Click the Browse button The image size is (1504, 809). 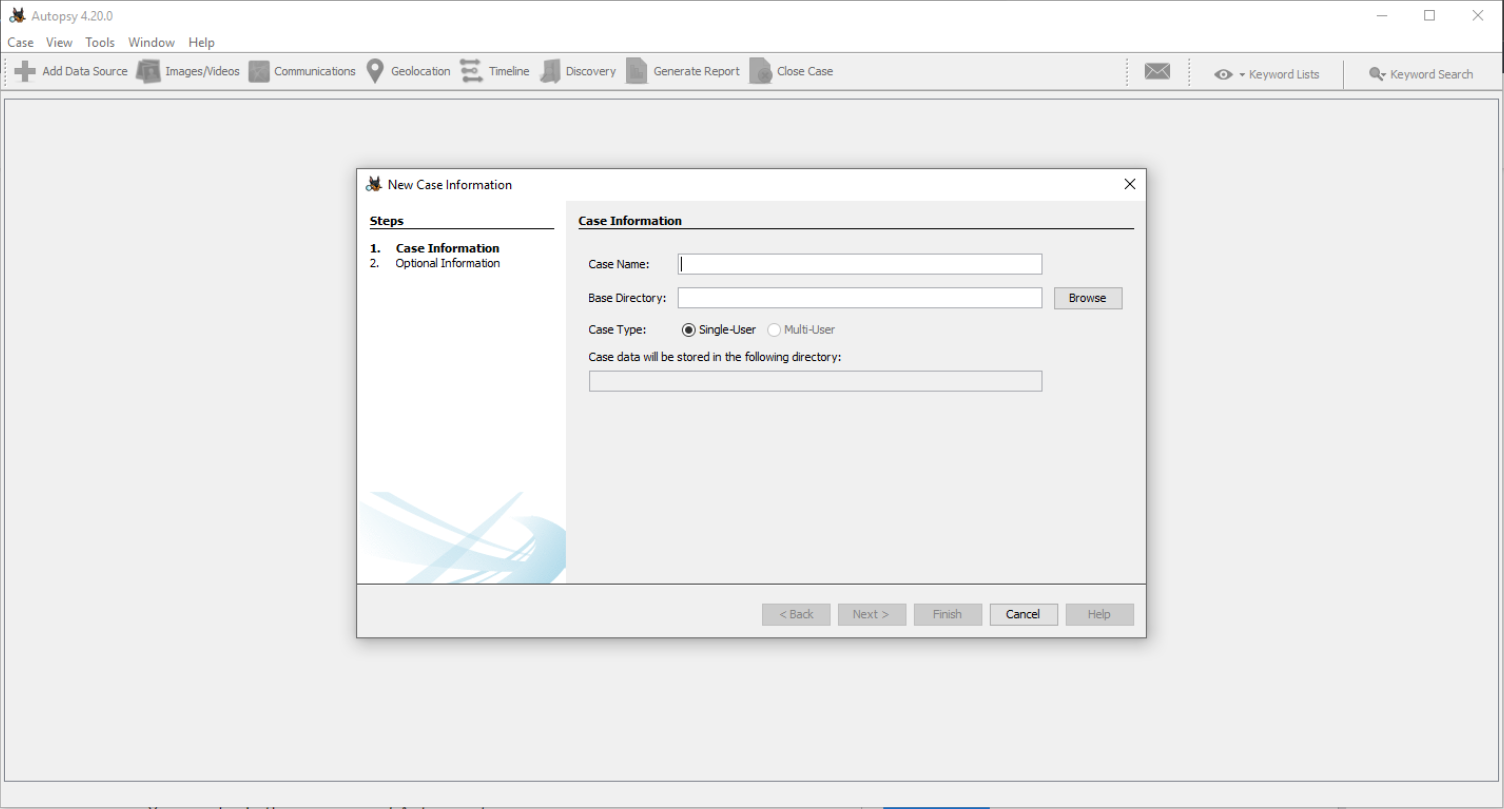[1088, 298]
